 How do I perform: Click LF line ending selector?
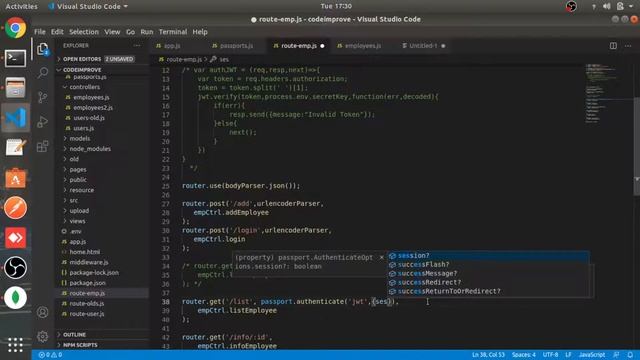[568, 355]
